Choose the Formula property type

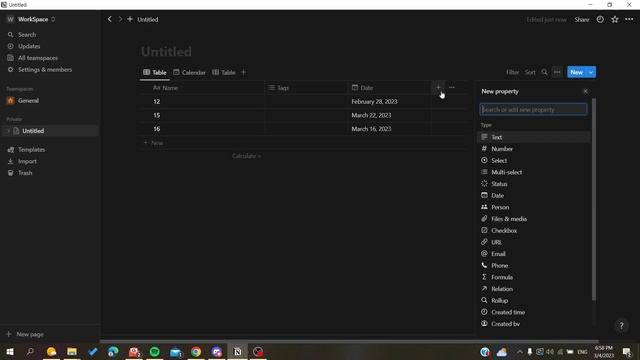click(534, 277)
